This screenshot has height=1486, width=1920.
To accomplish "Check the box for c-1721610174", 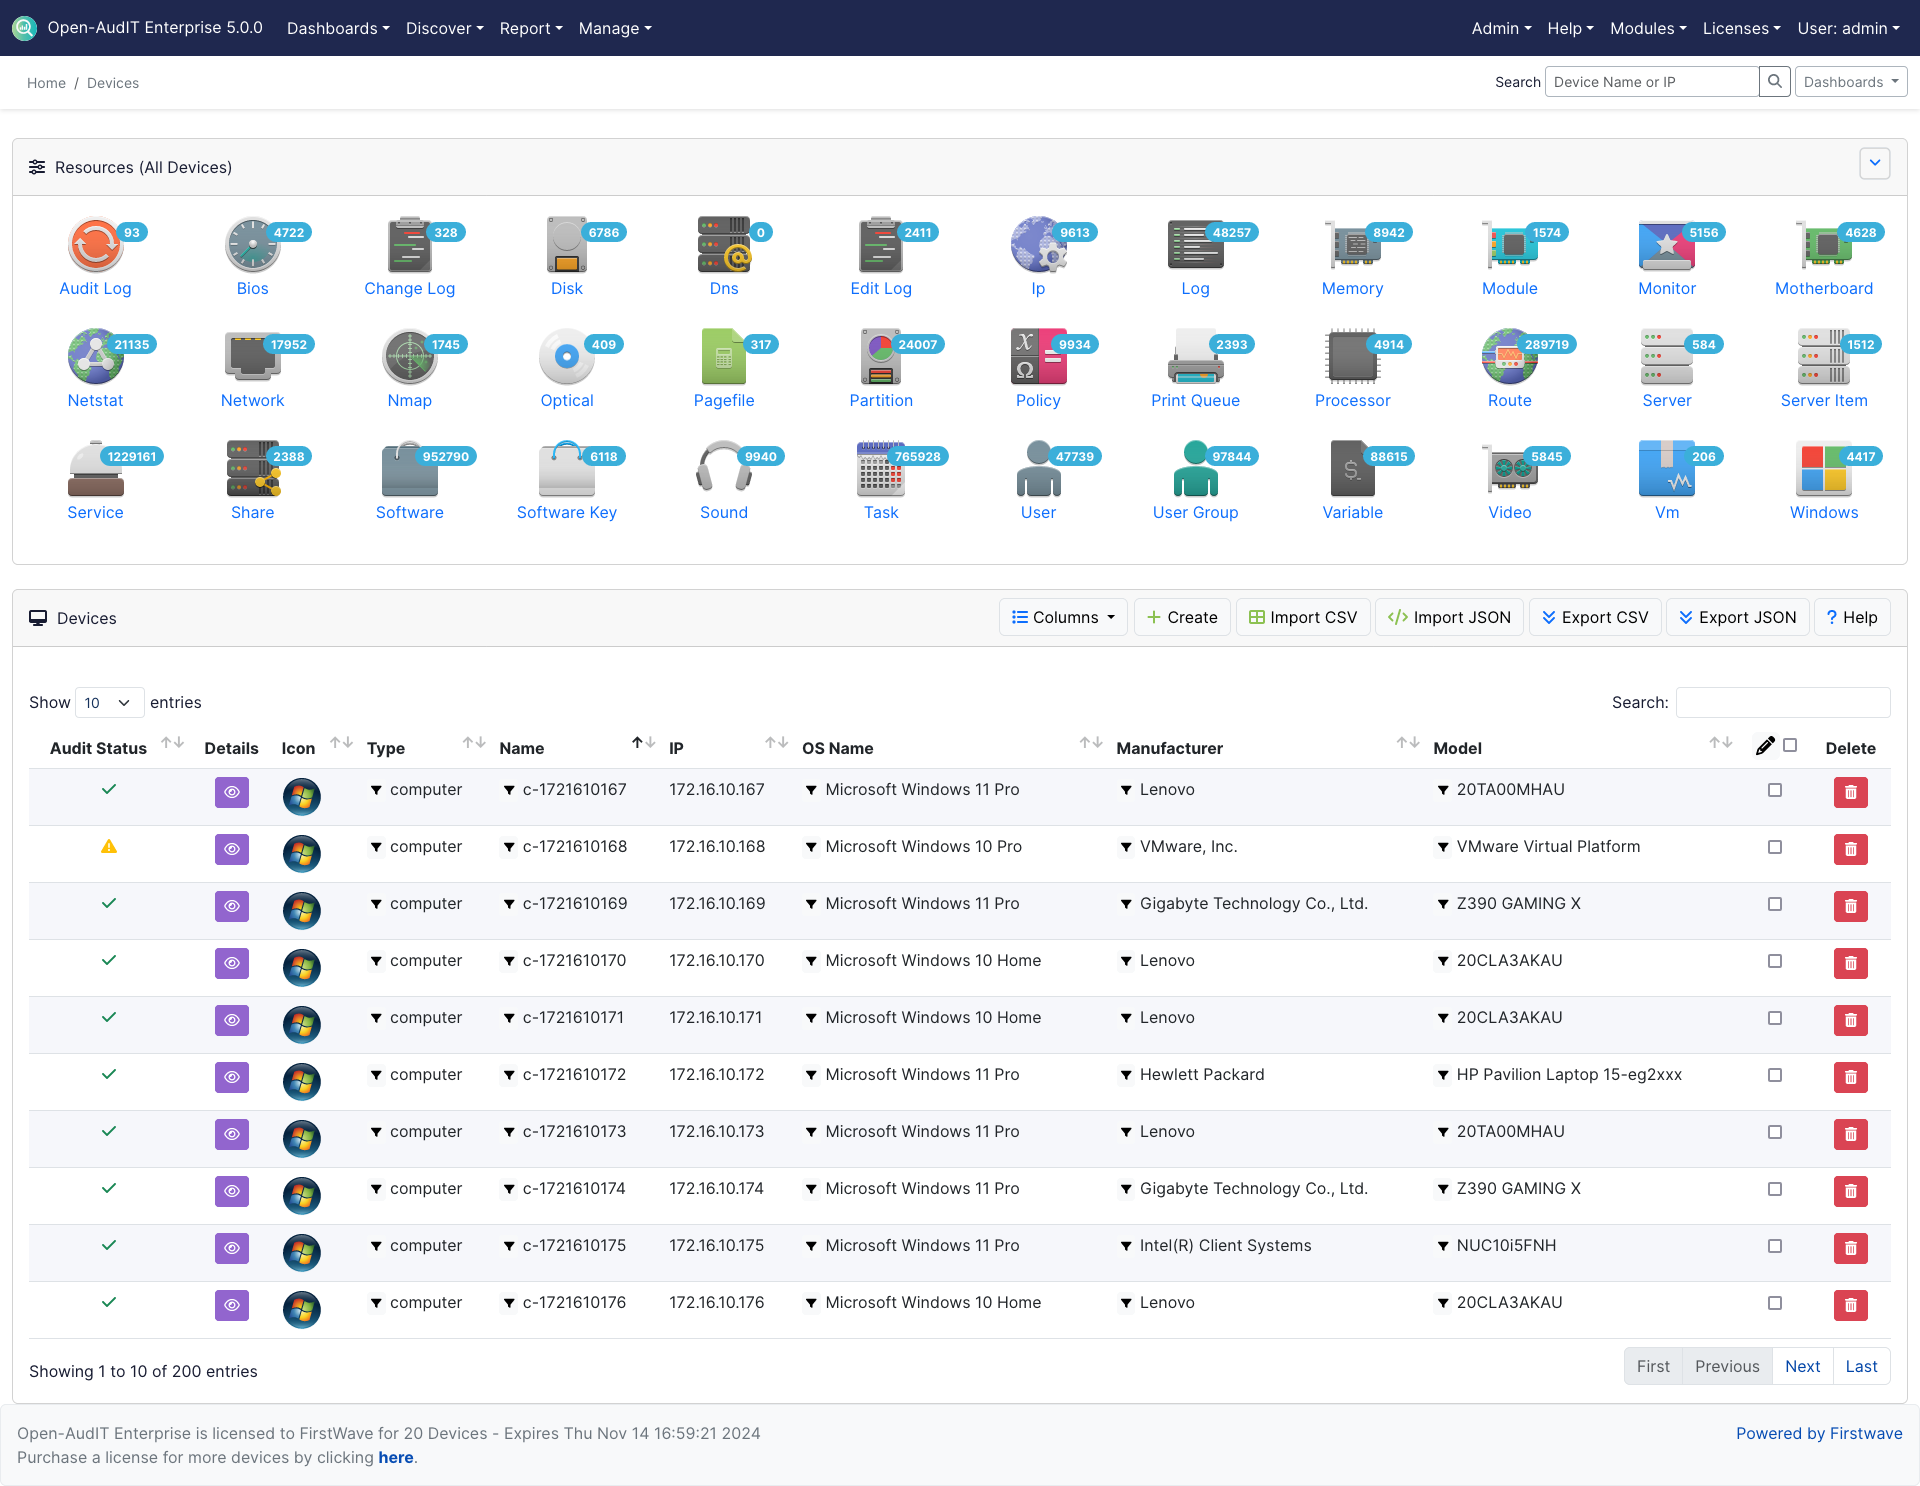I will click(x=1775, y=1189).
